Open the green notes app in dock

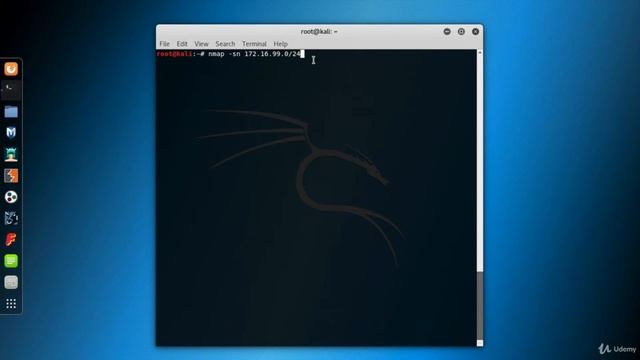(x=11, y=261)
